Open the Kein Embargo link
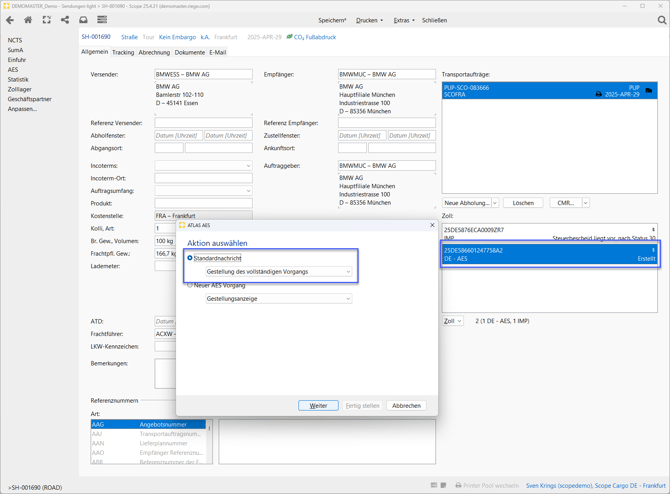This screenshot has width=670, height=494. pos(177,37)
